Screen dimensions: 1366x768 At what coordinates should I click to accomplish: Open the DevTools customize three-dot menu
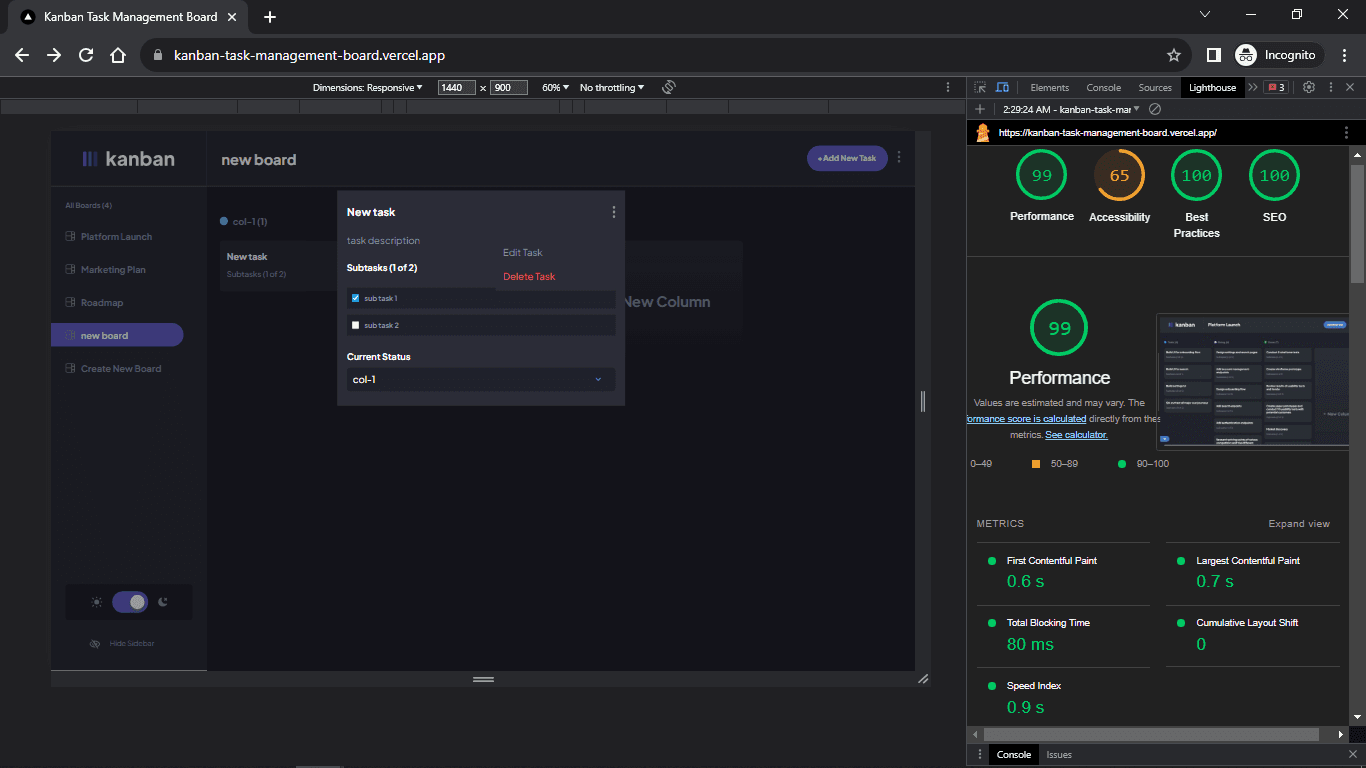pos(1329,88)
